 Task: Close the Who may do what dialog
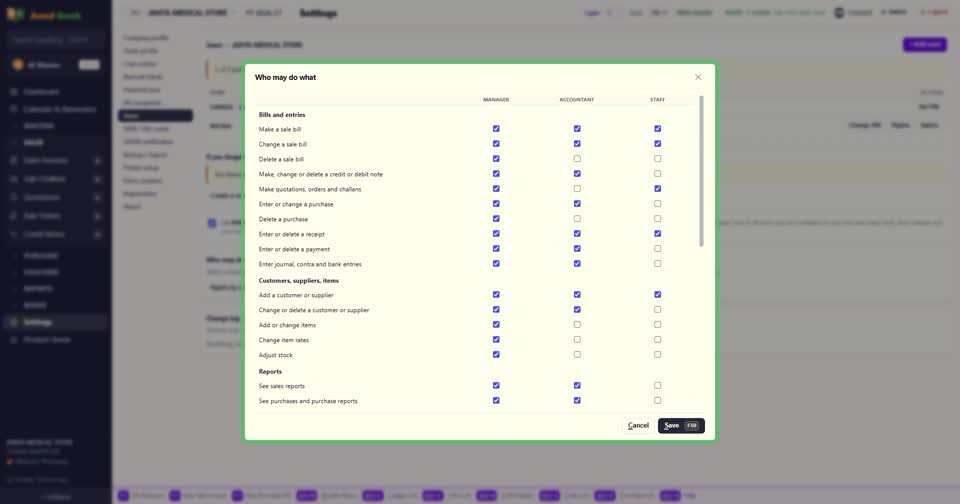[698, 77]
